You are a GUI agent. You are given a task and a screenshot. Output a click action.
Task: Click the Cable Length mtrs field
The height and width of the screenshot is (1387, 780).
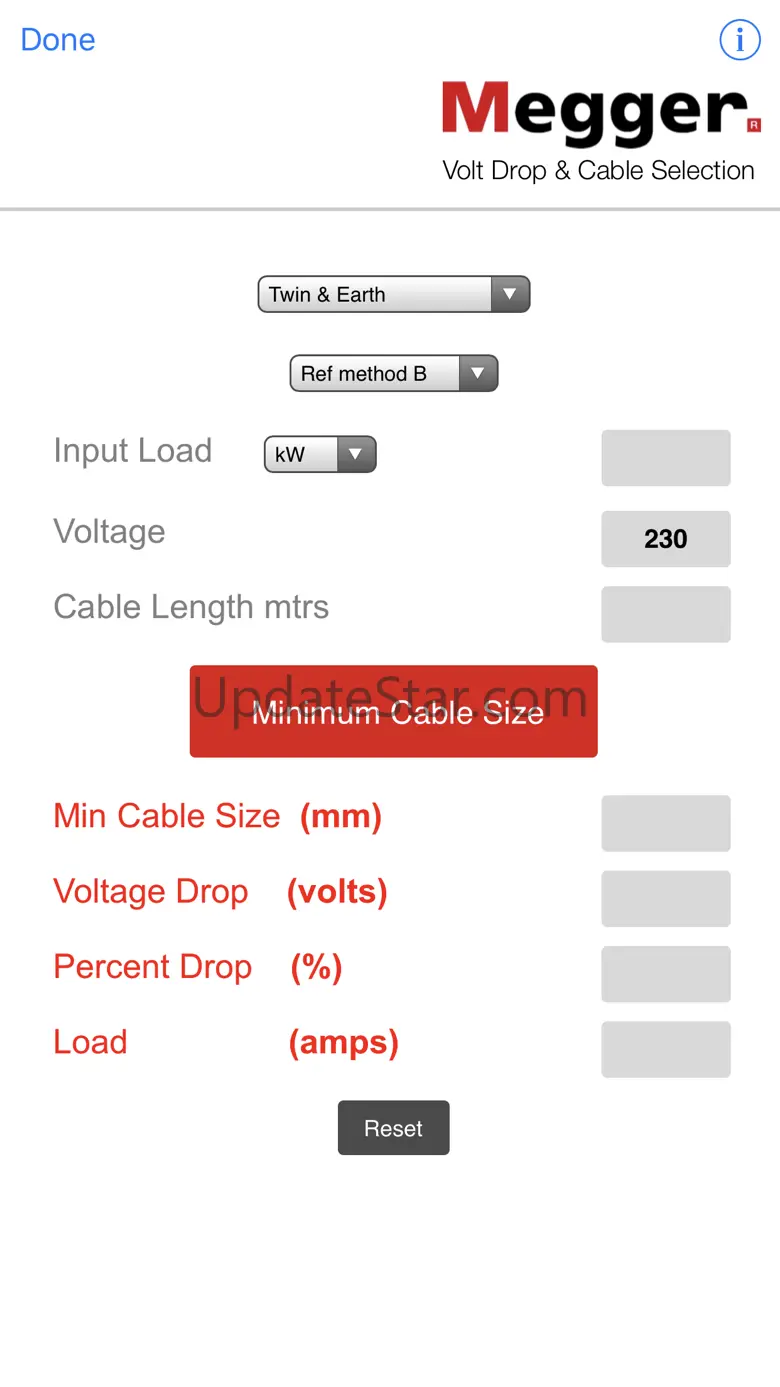click(665, 614)
